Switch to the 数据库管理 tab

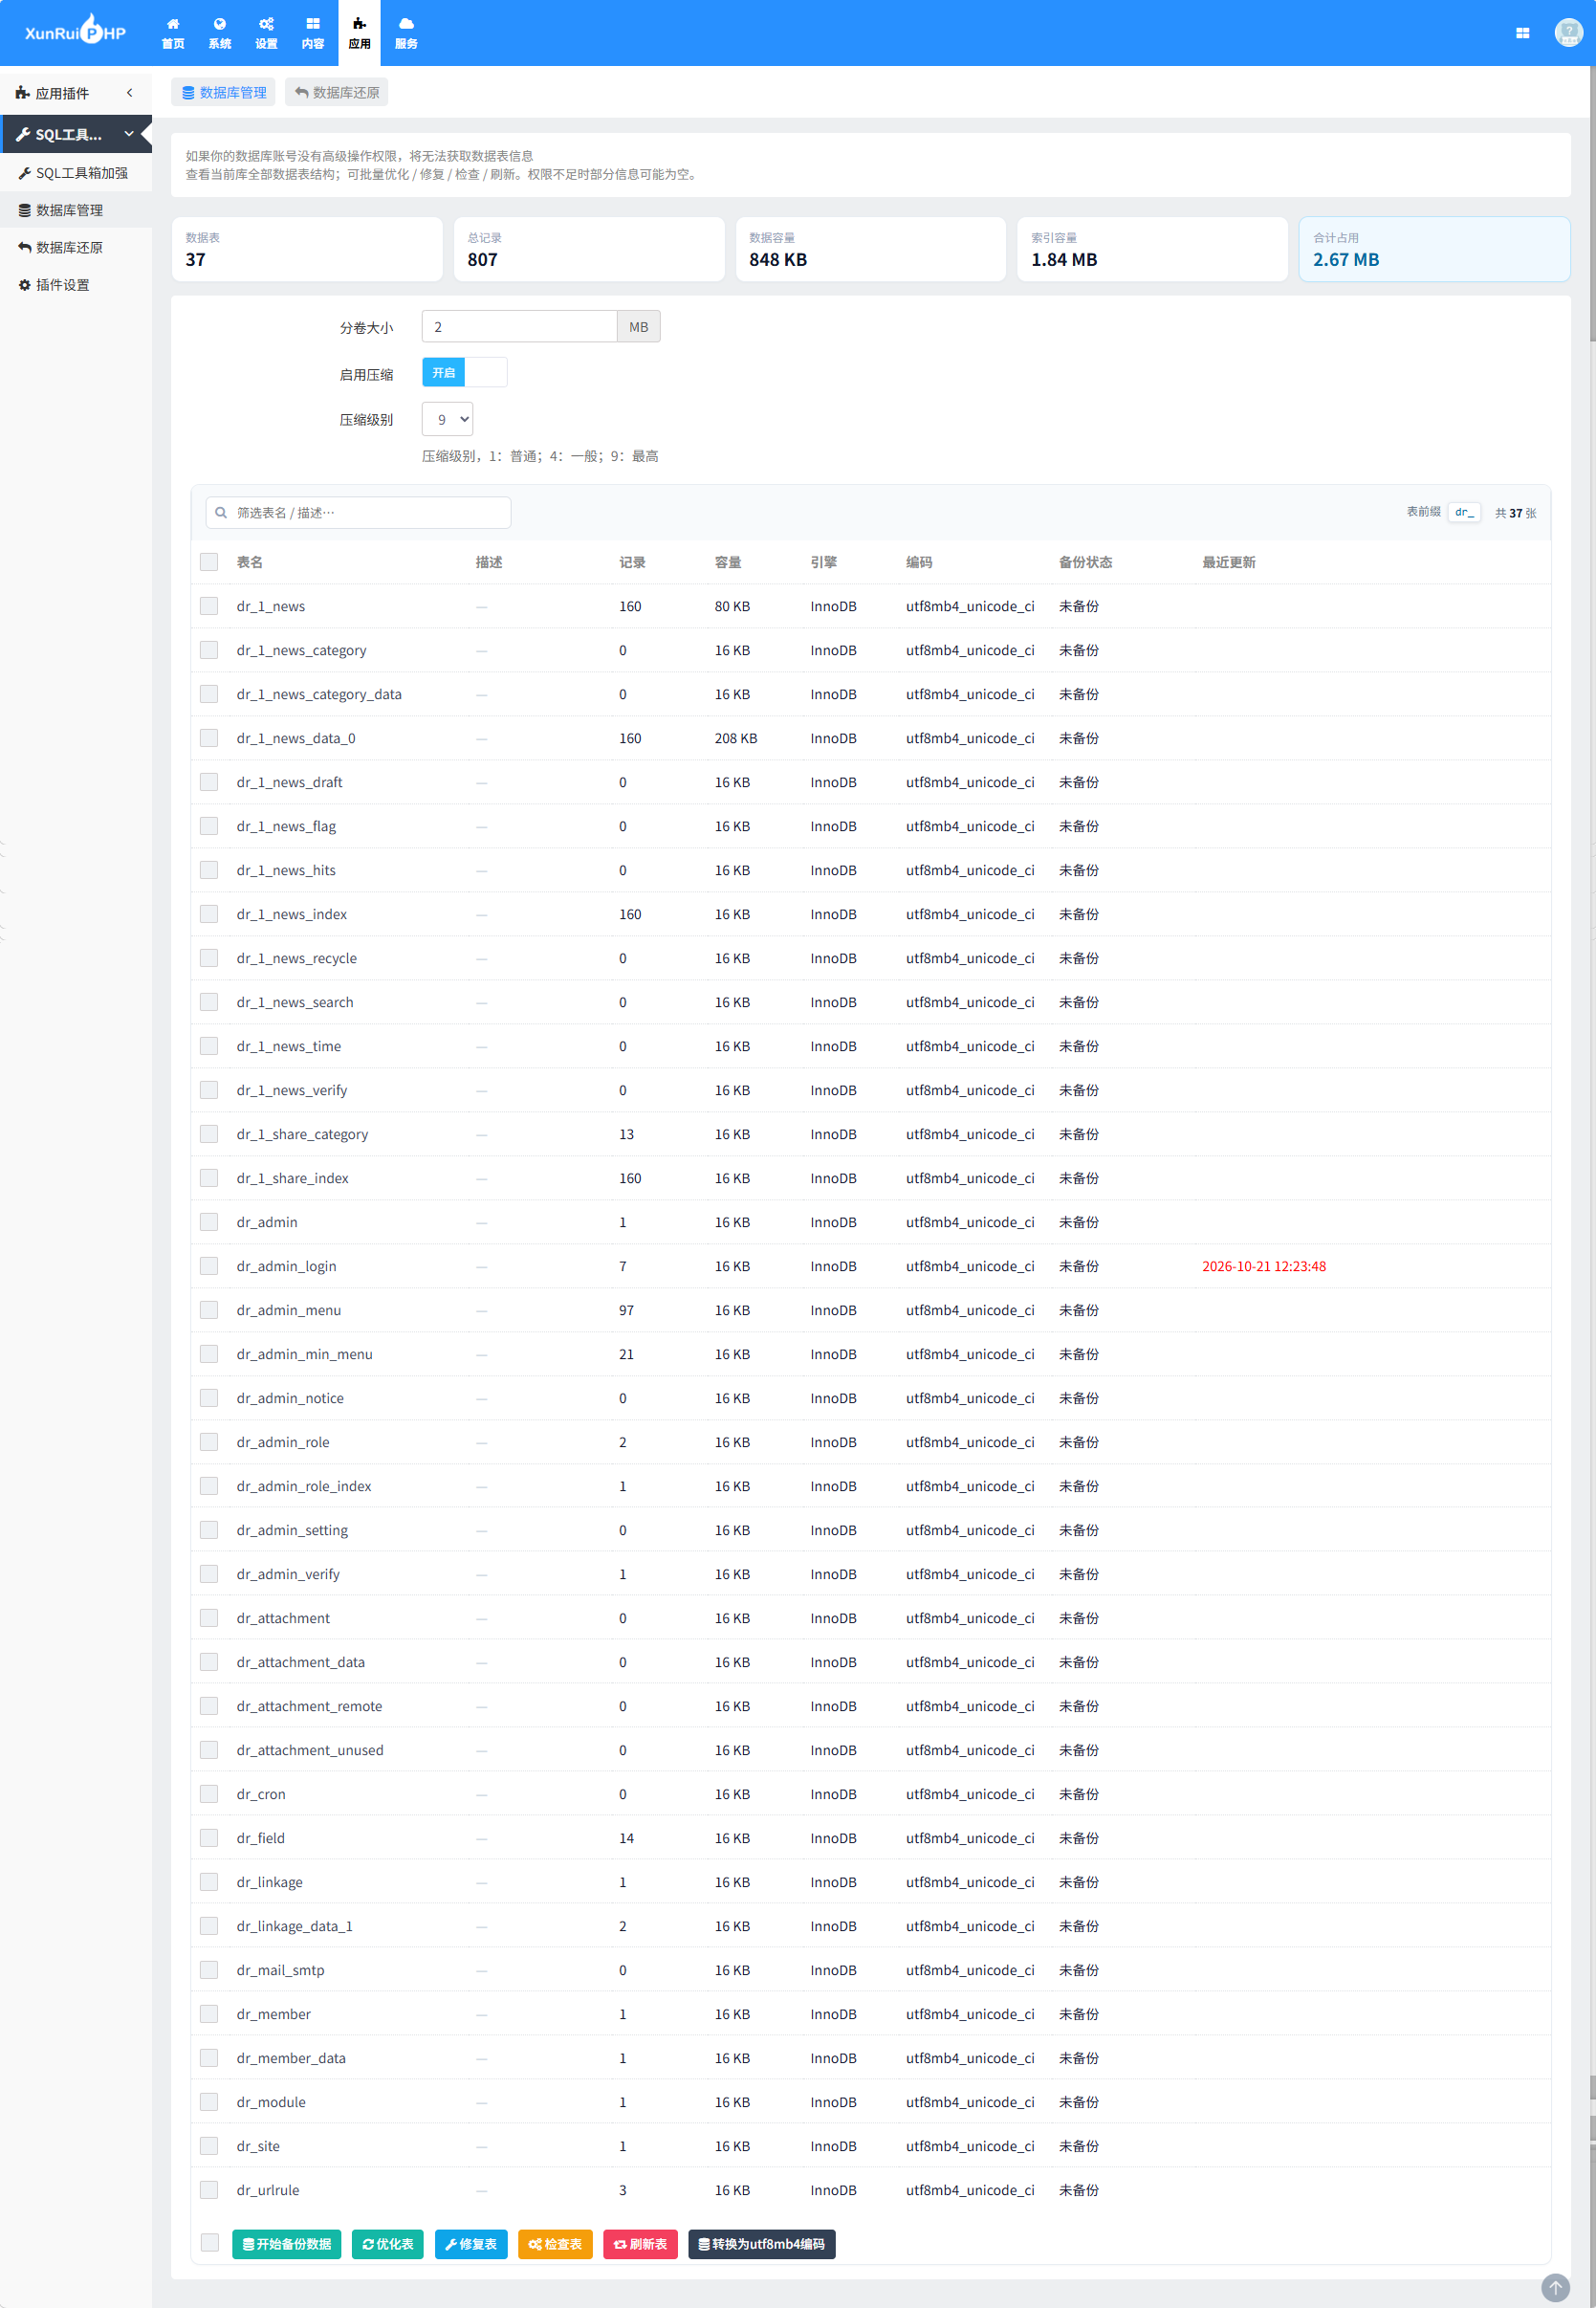pyautogui.click(x=223, y=92)
